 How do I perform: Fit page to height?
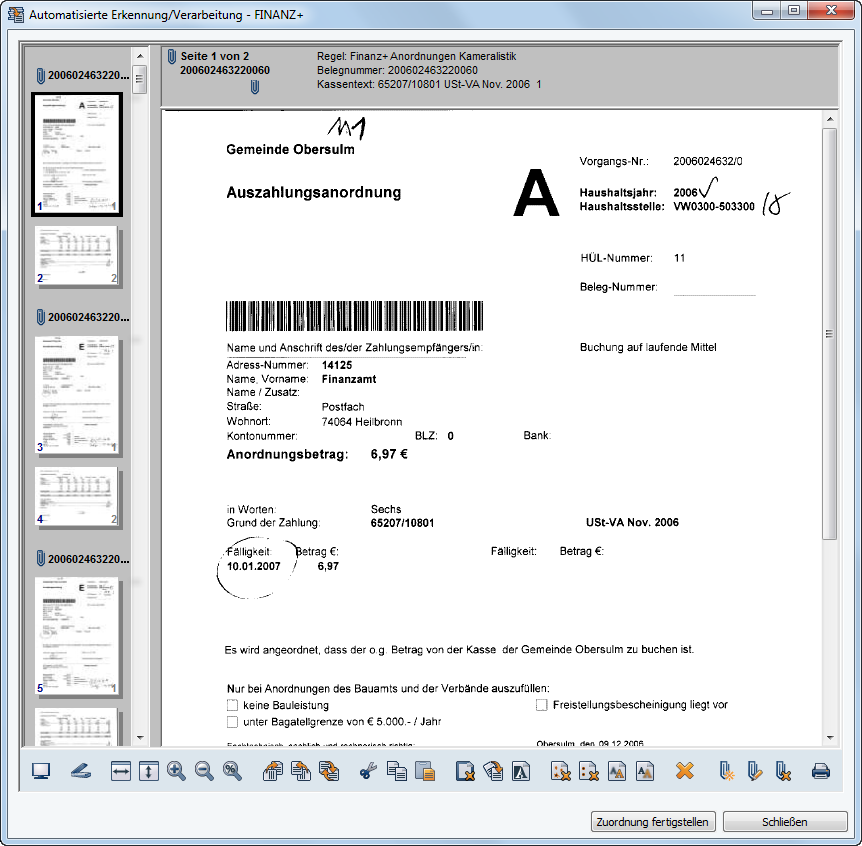pos(149,772)
